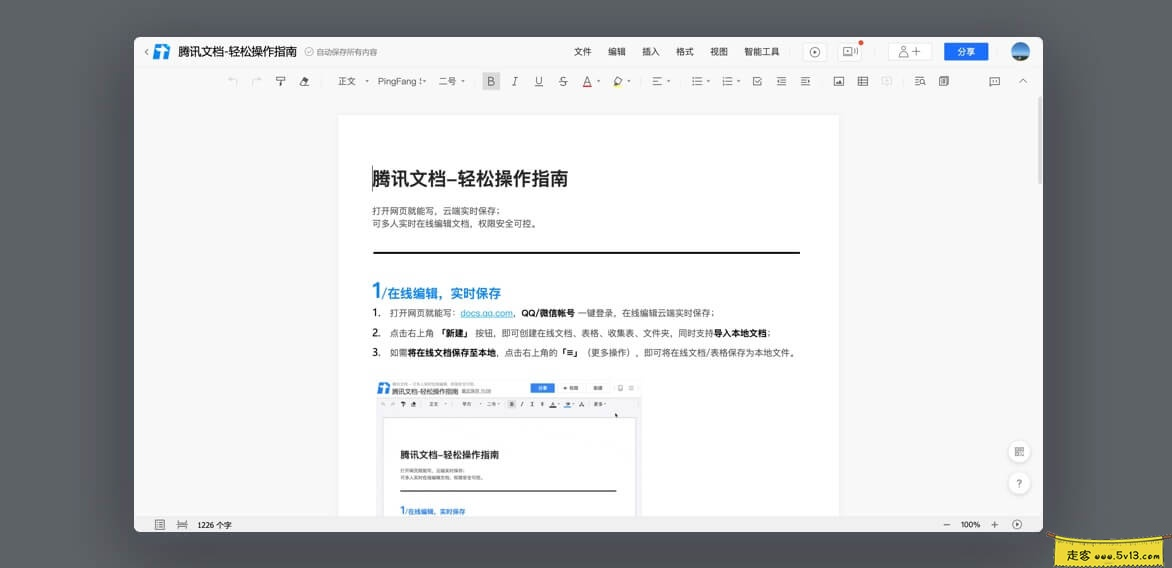
Task: Insert a numbered list
Action: (727, 81)
